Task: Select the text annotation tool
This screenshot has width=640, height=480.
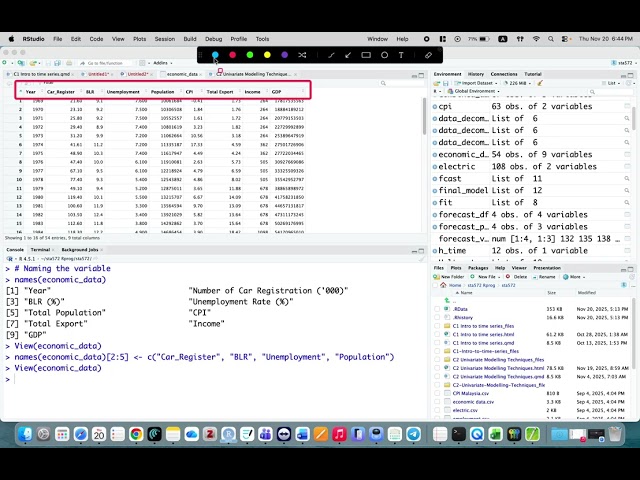Action: 401,55
